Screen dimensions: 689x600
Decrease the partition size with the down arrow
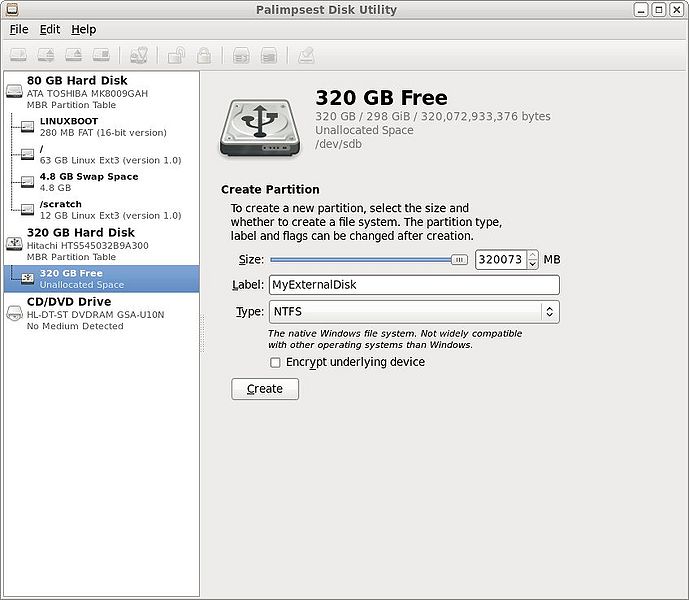pyautogui.click(x=533, y=264)
